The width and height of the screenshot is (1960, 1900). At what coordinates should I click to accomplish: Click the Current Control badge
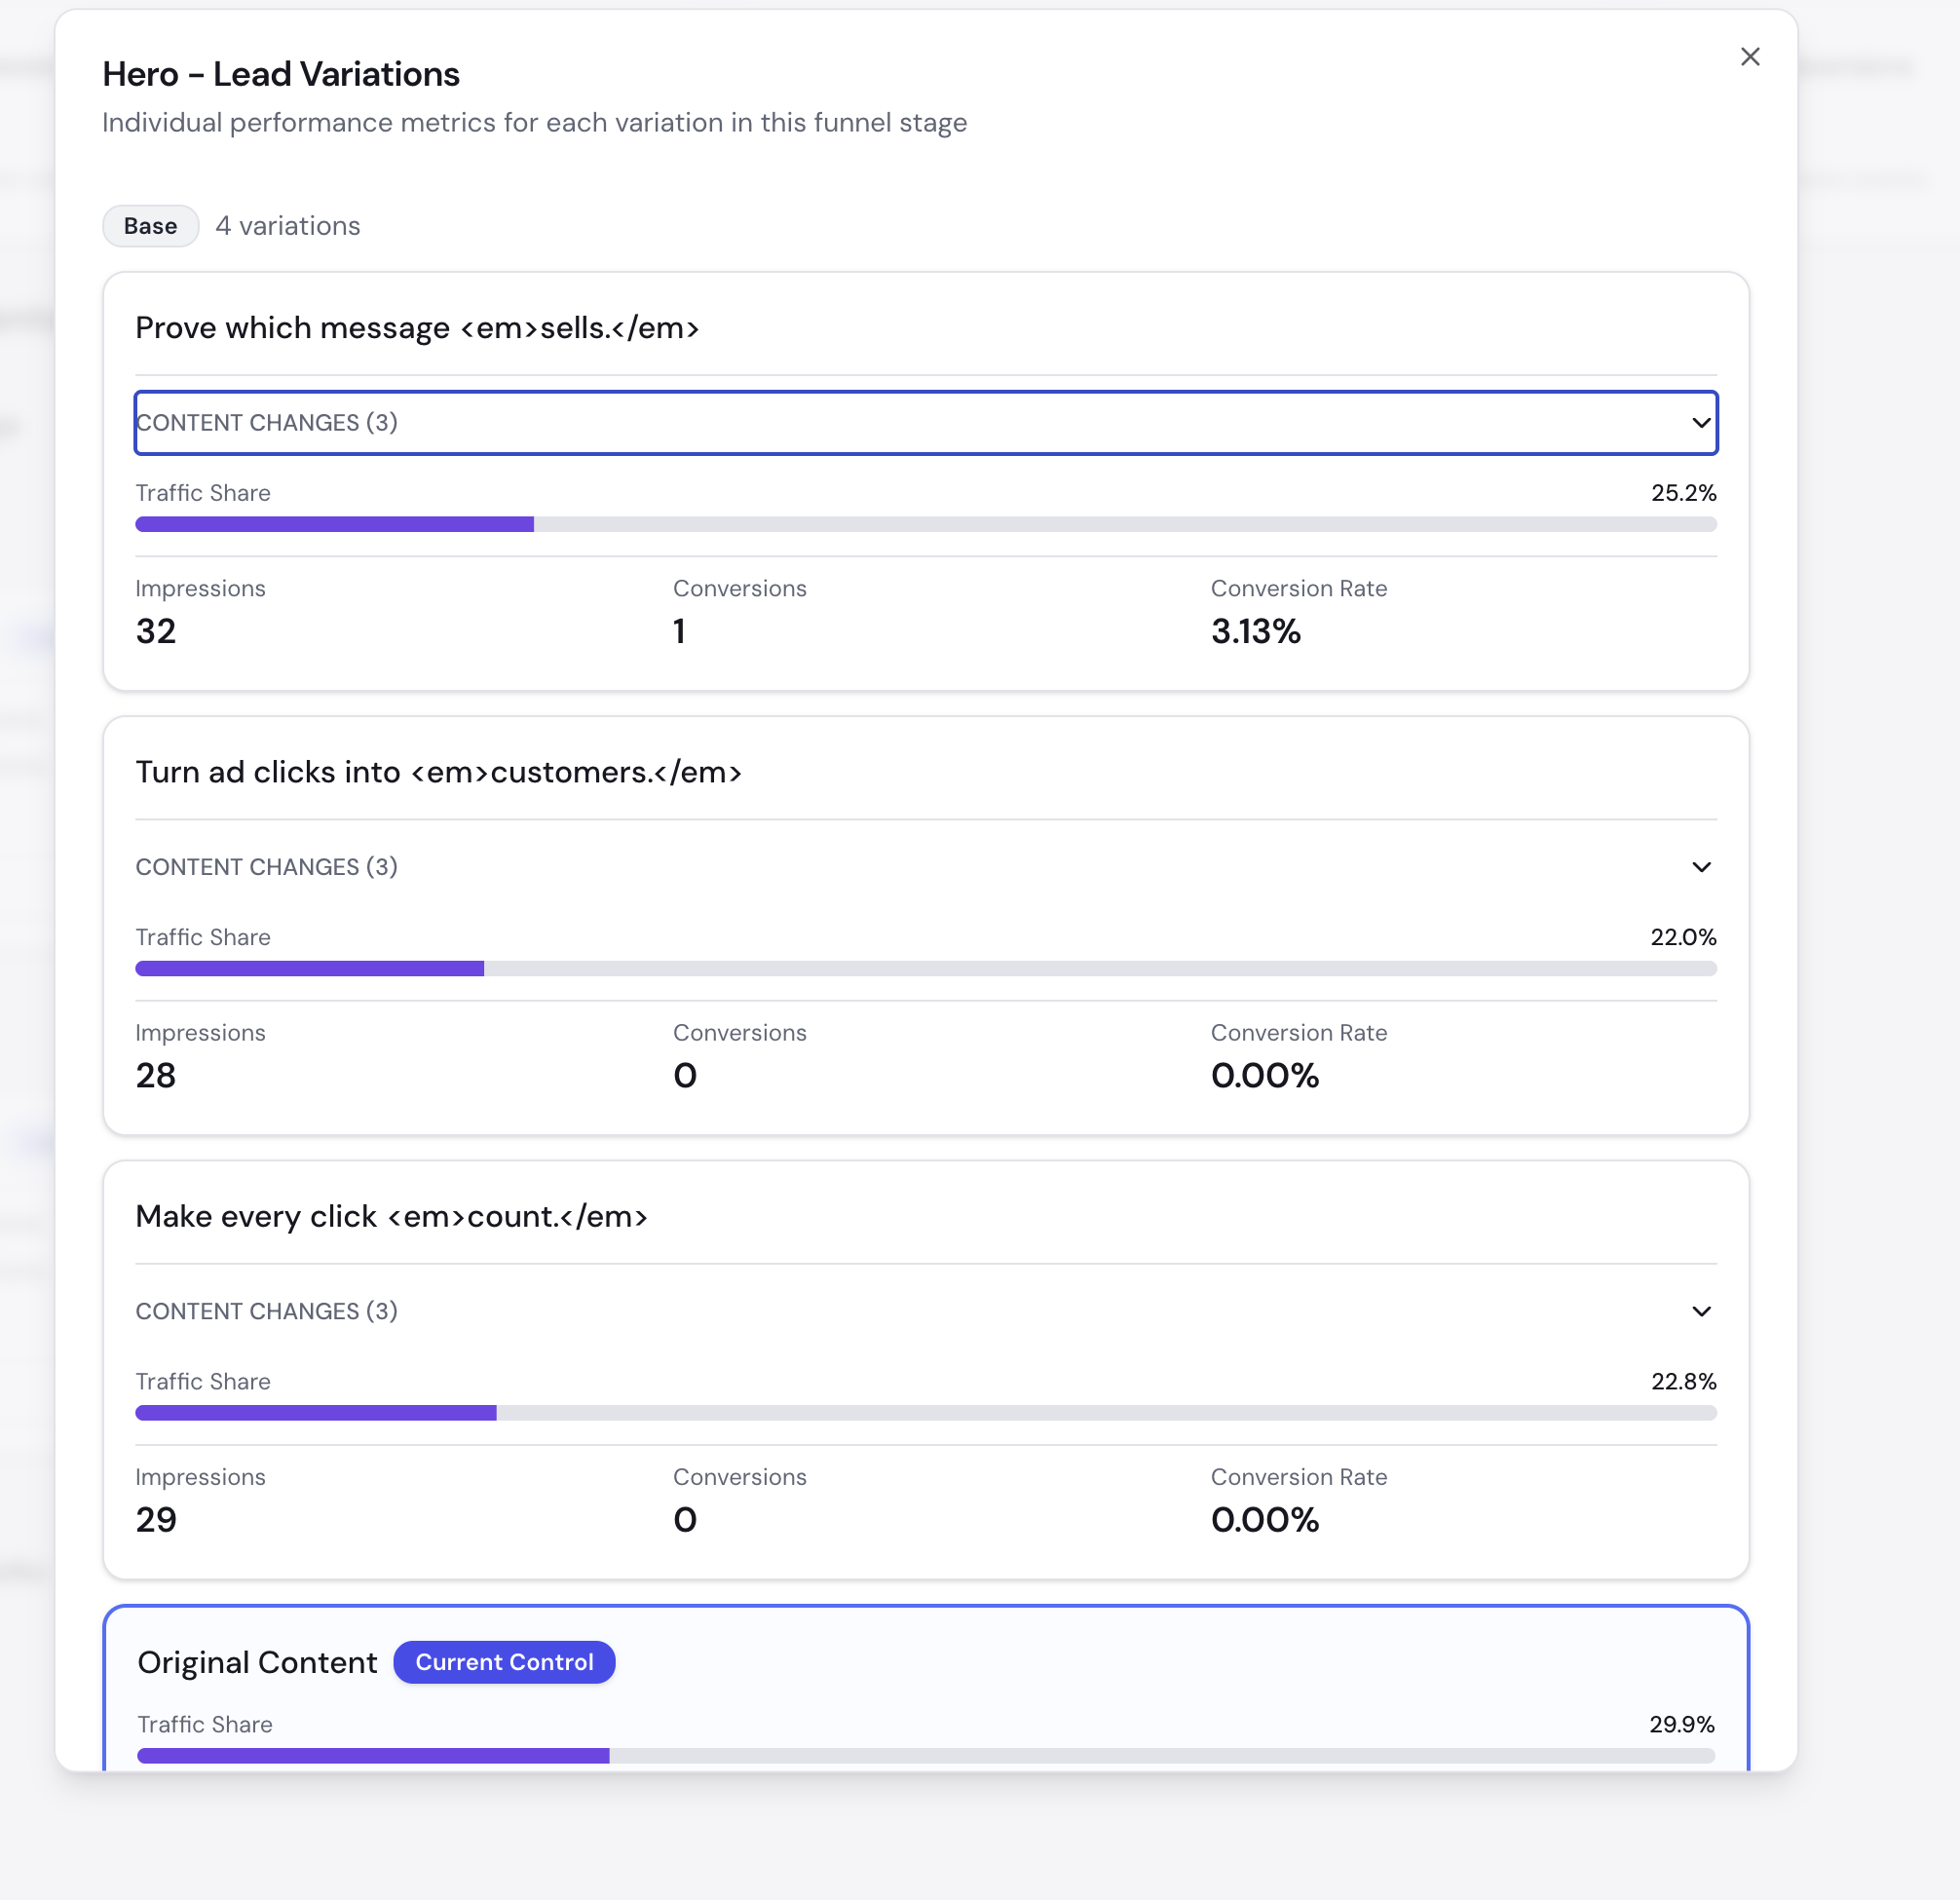504,1662
